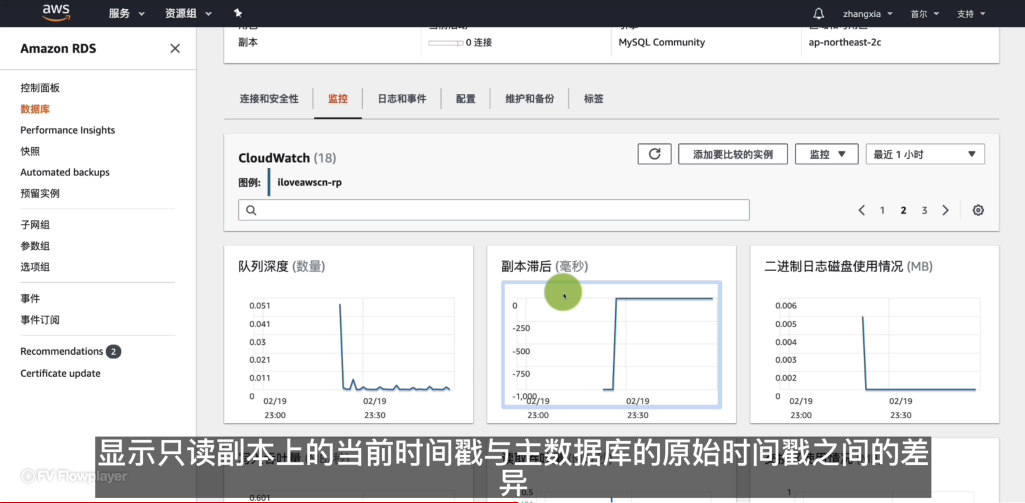Open Certificate update

pos(60,373)
